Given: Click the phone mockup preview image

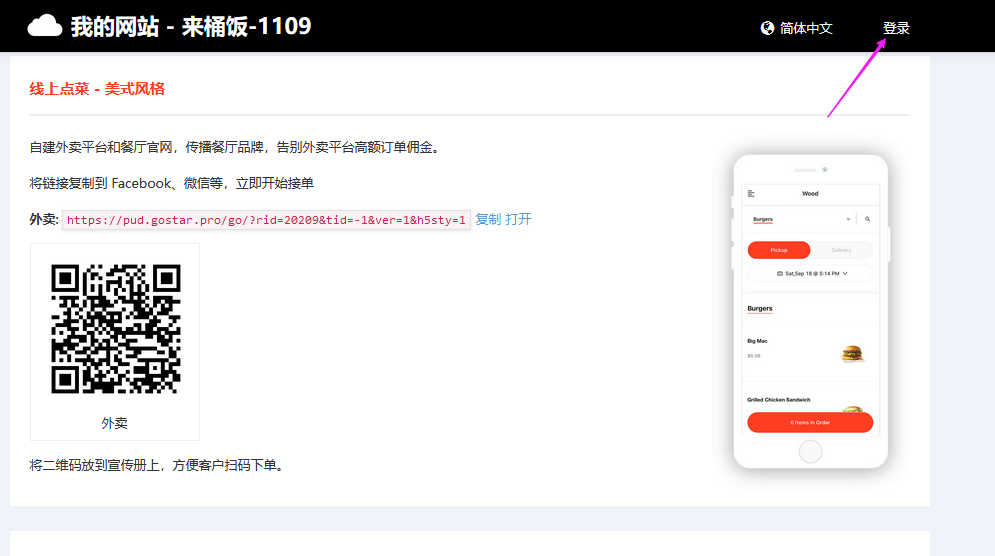Looking at the screenshot, I should tap(810, 311).
